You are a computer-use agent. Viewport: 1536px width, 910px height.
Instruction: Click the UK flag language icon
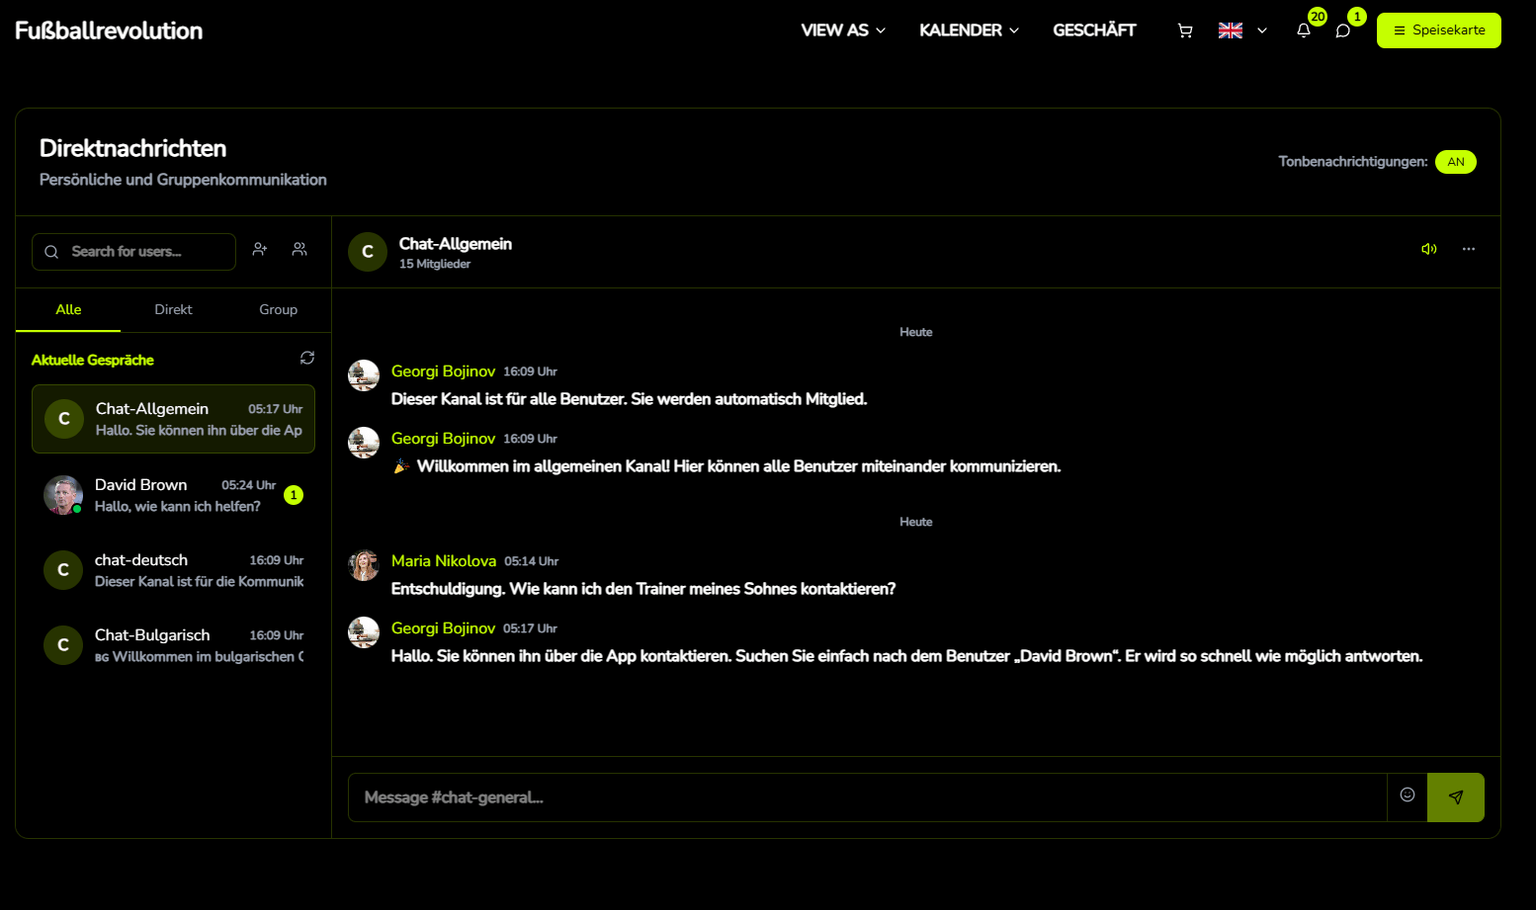1230,31
